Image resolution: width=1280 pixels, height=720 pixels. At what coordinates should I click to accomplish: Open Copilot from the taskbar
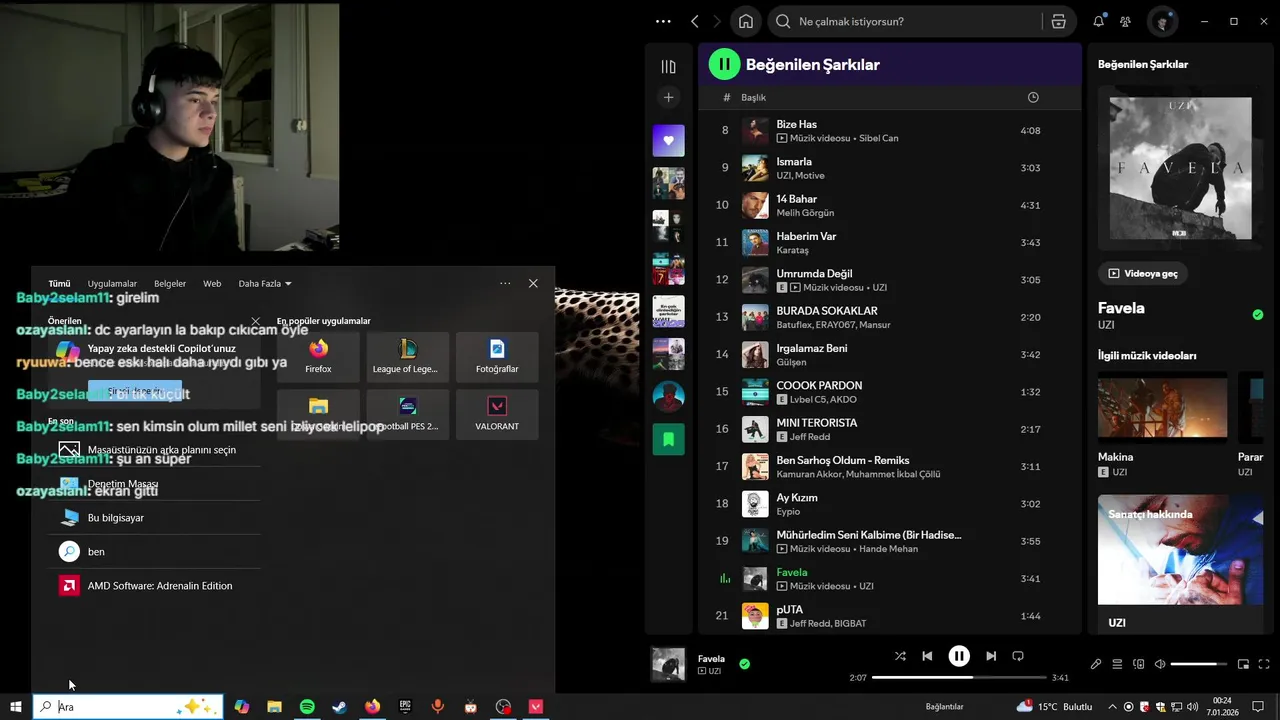[242, 706]
